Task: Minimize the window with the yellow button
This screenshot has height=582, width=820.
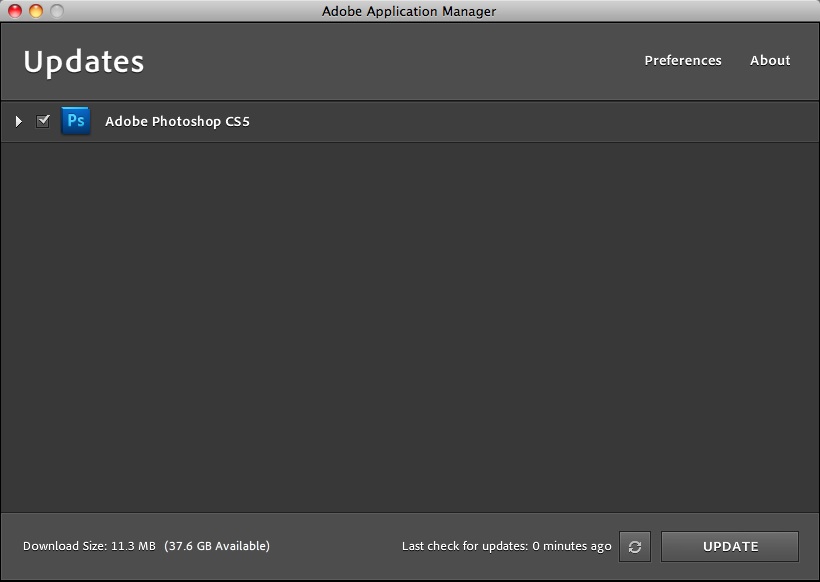Action: (x=36, y=11)
